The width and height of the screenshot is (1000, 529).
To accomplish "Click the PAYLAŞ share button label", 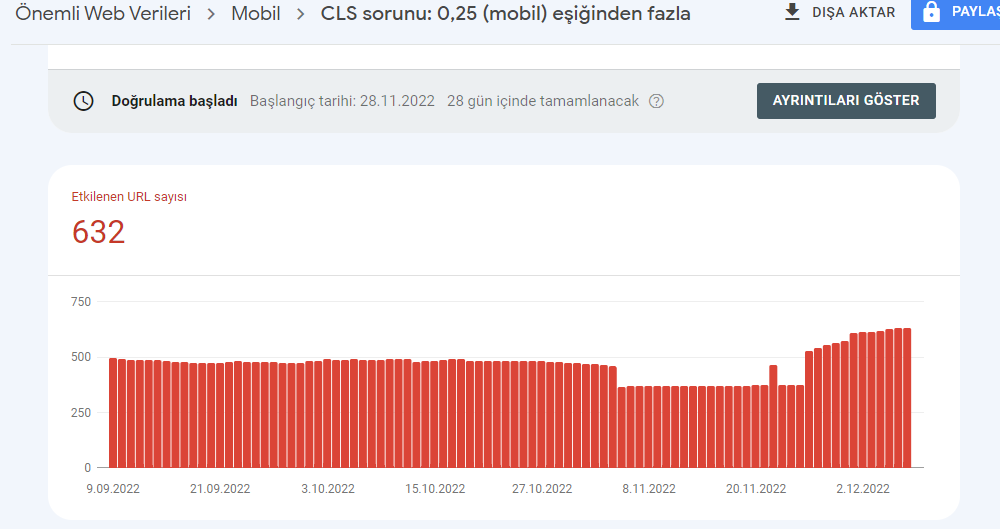I will tap(975, 12).
